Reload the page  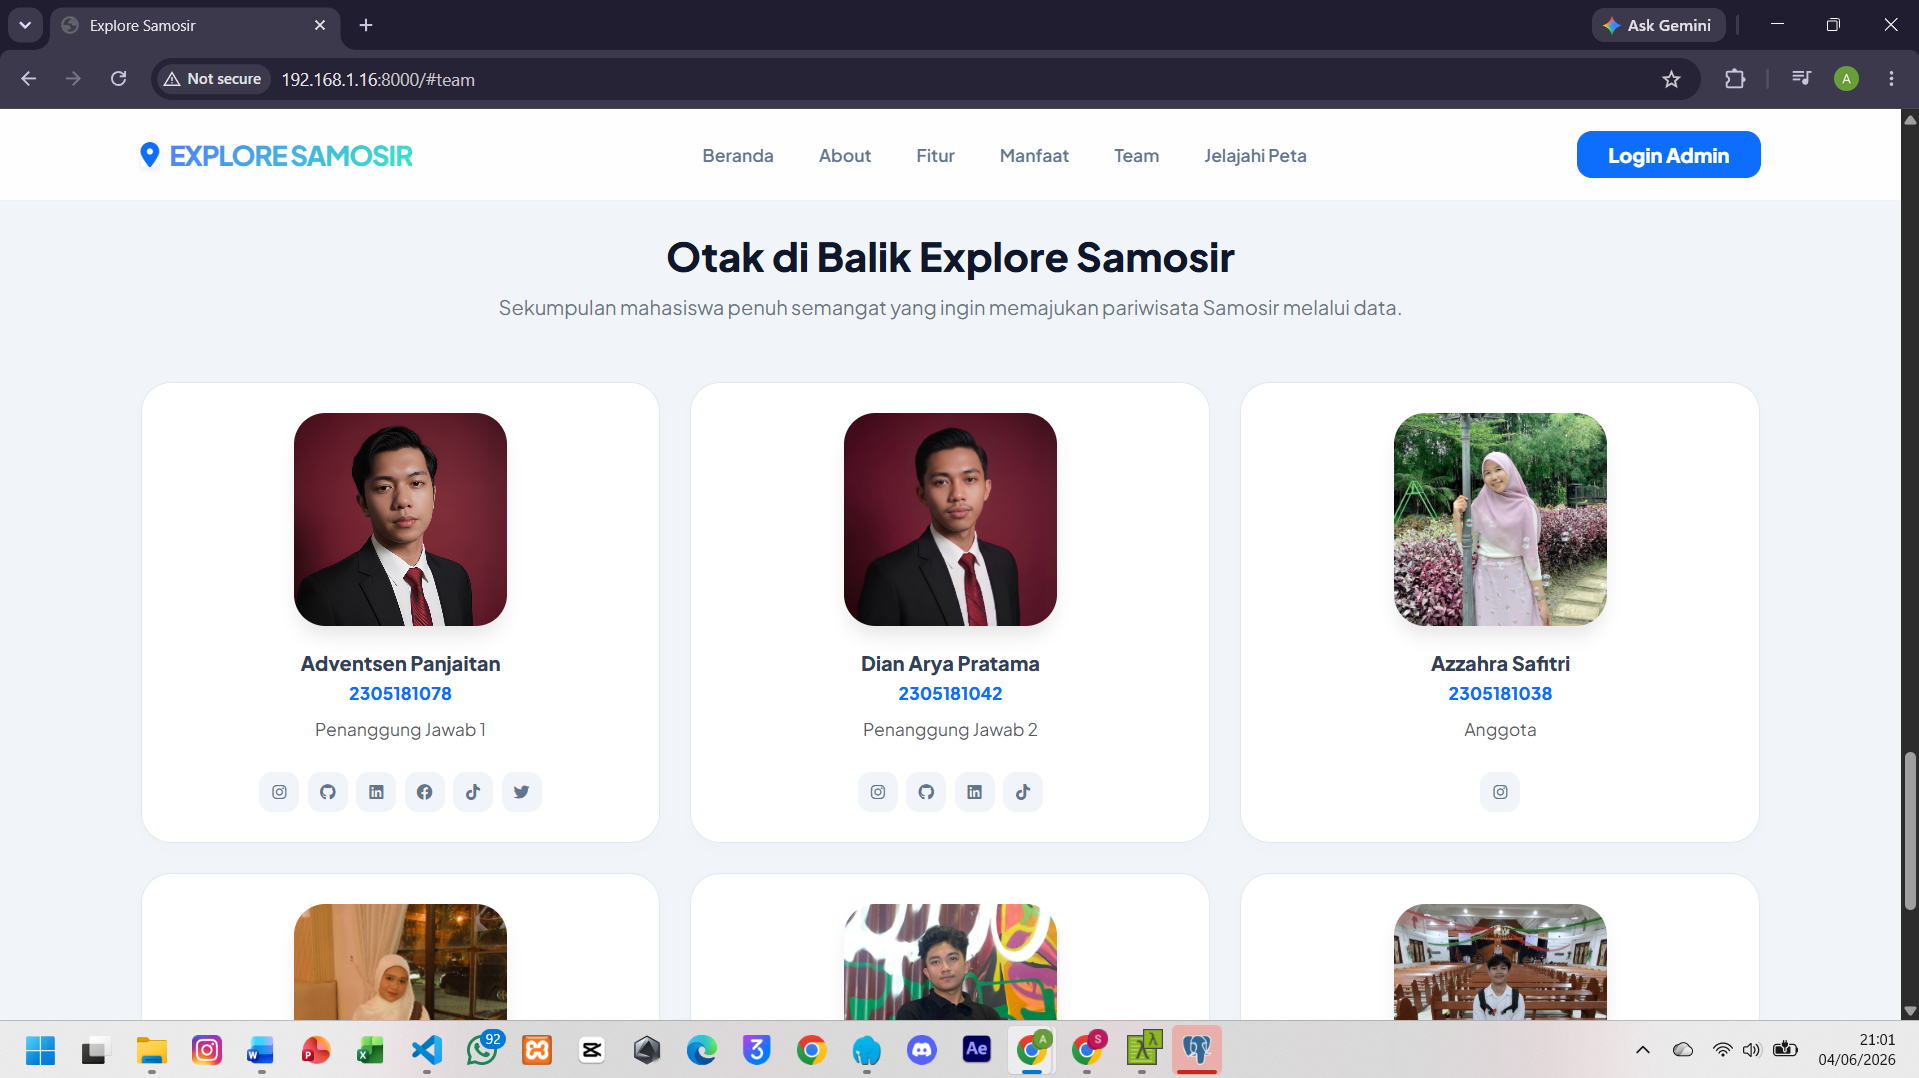coord(118,79)
